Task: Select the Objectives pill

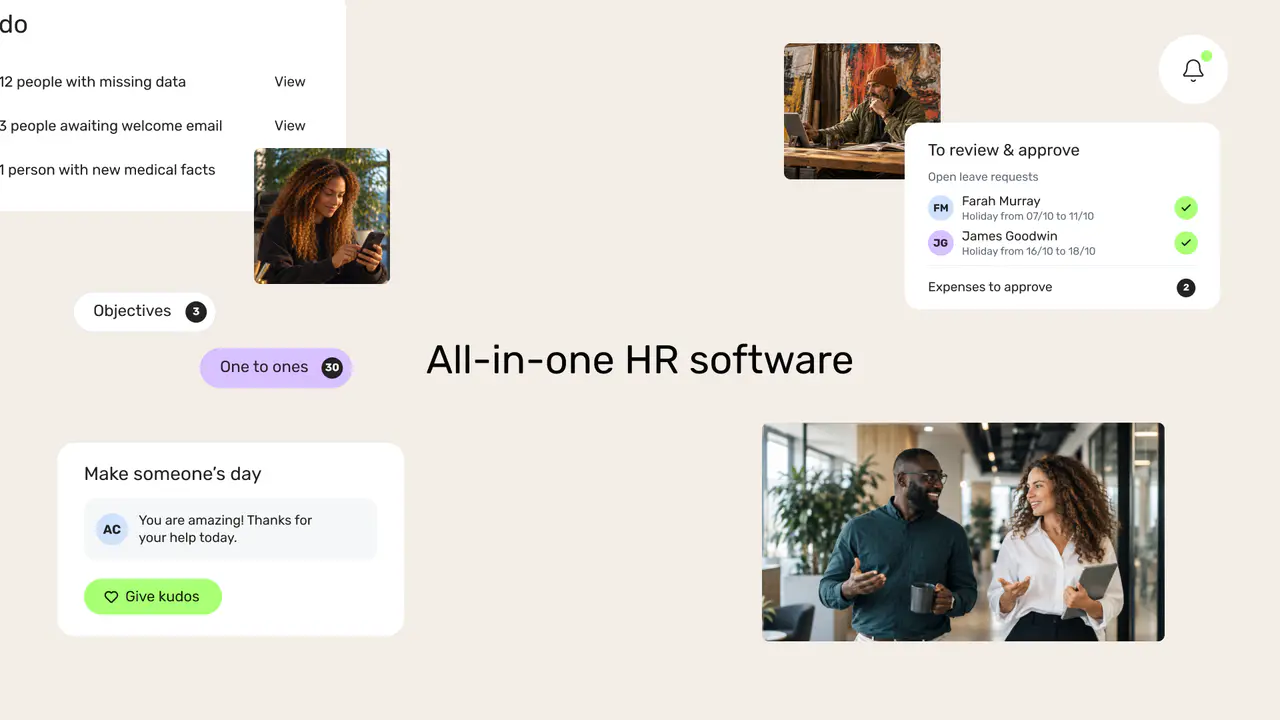Action: (x=144, y=311)
